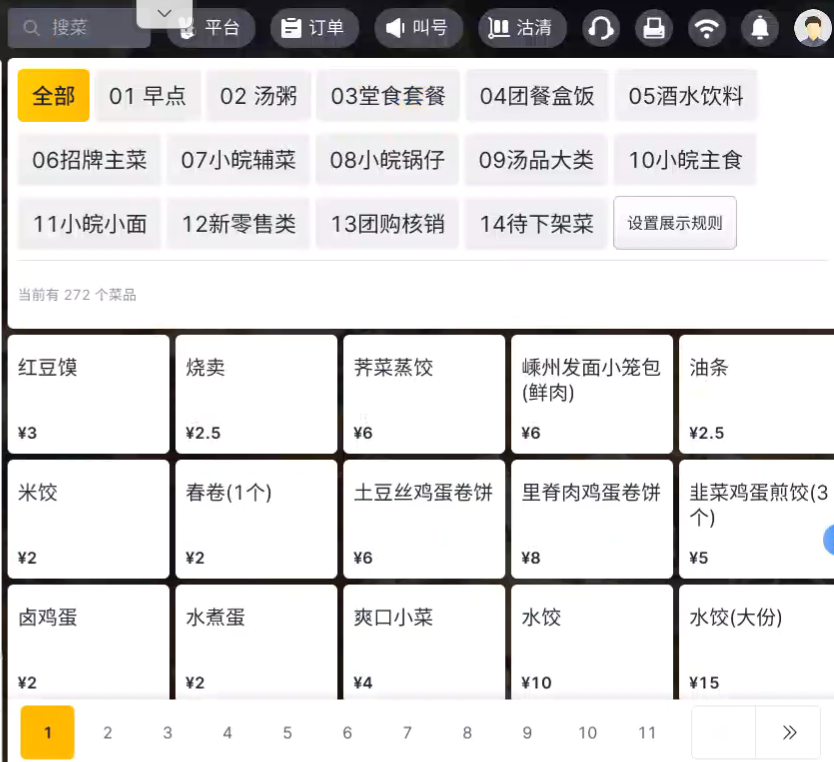The height and width of the screenshot is (762, 834).
Task: Open the notification bell
Action: tap(760, 28)
